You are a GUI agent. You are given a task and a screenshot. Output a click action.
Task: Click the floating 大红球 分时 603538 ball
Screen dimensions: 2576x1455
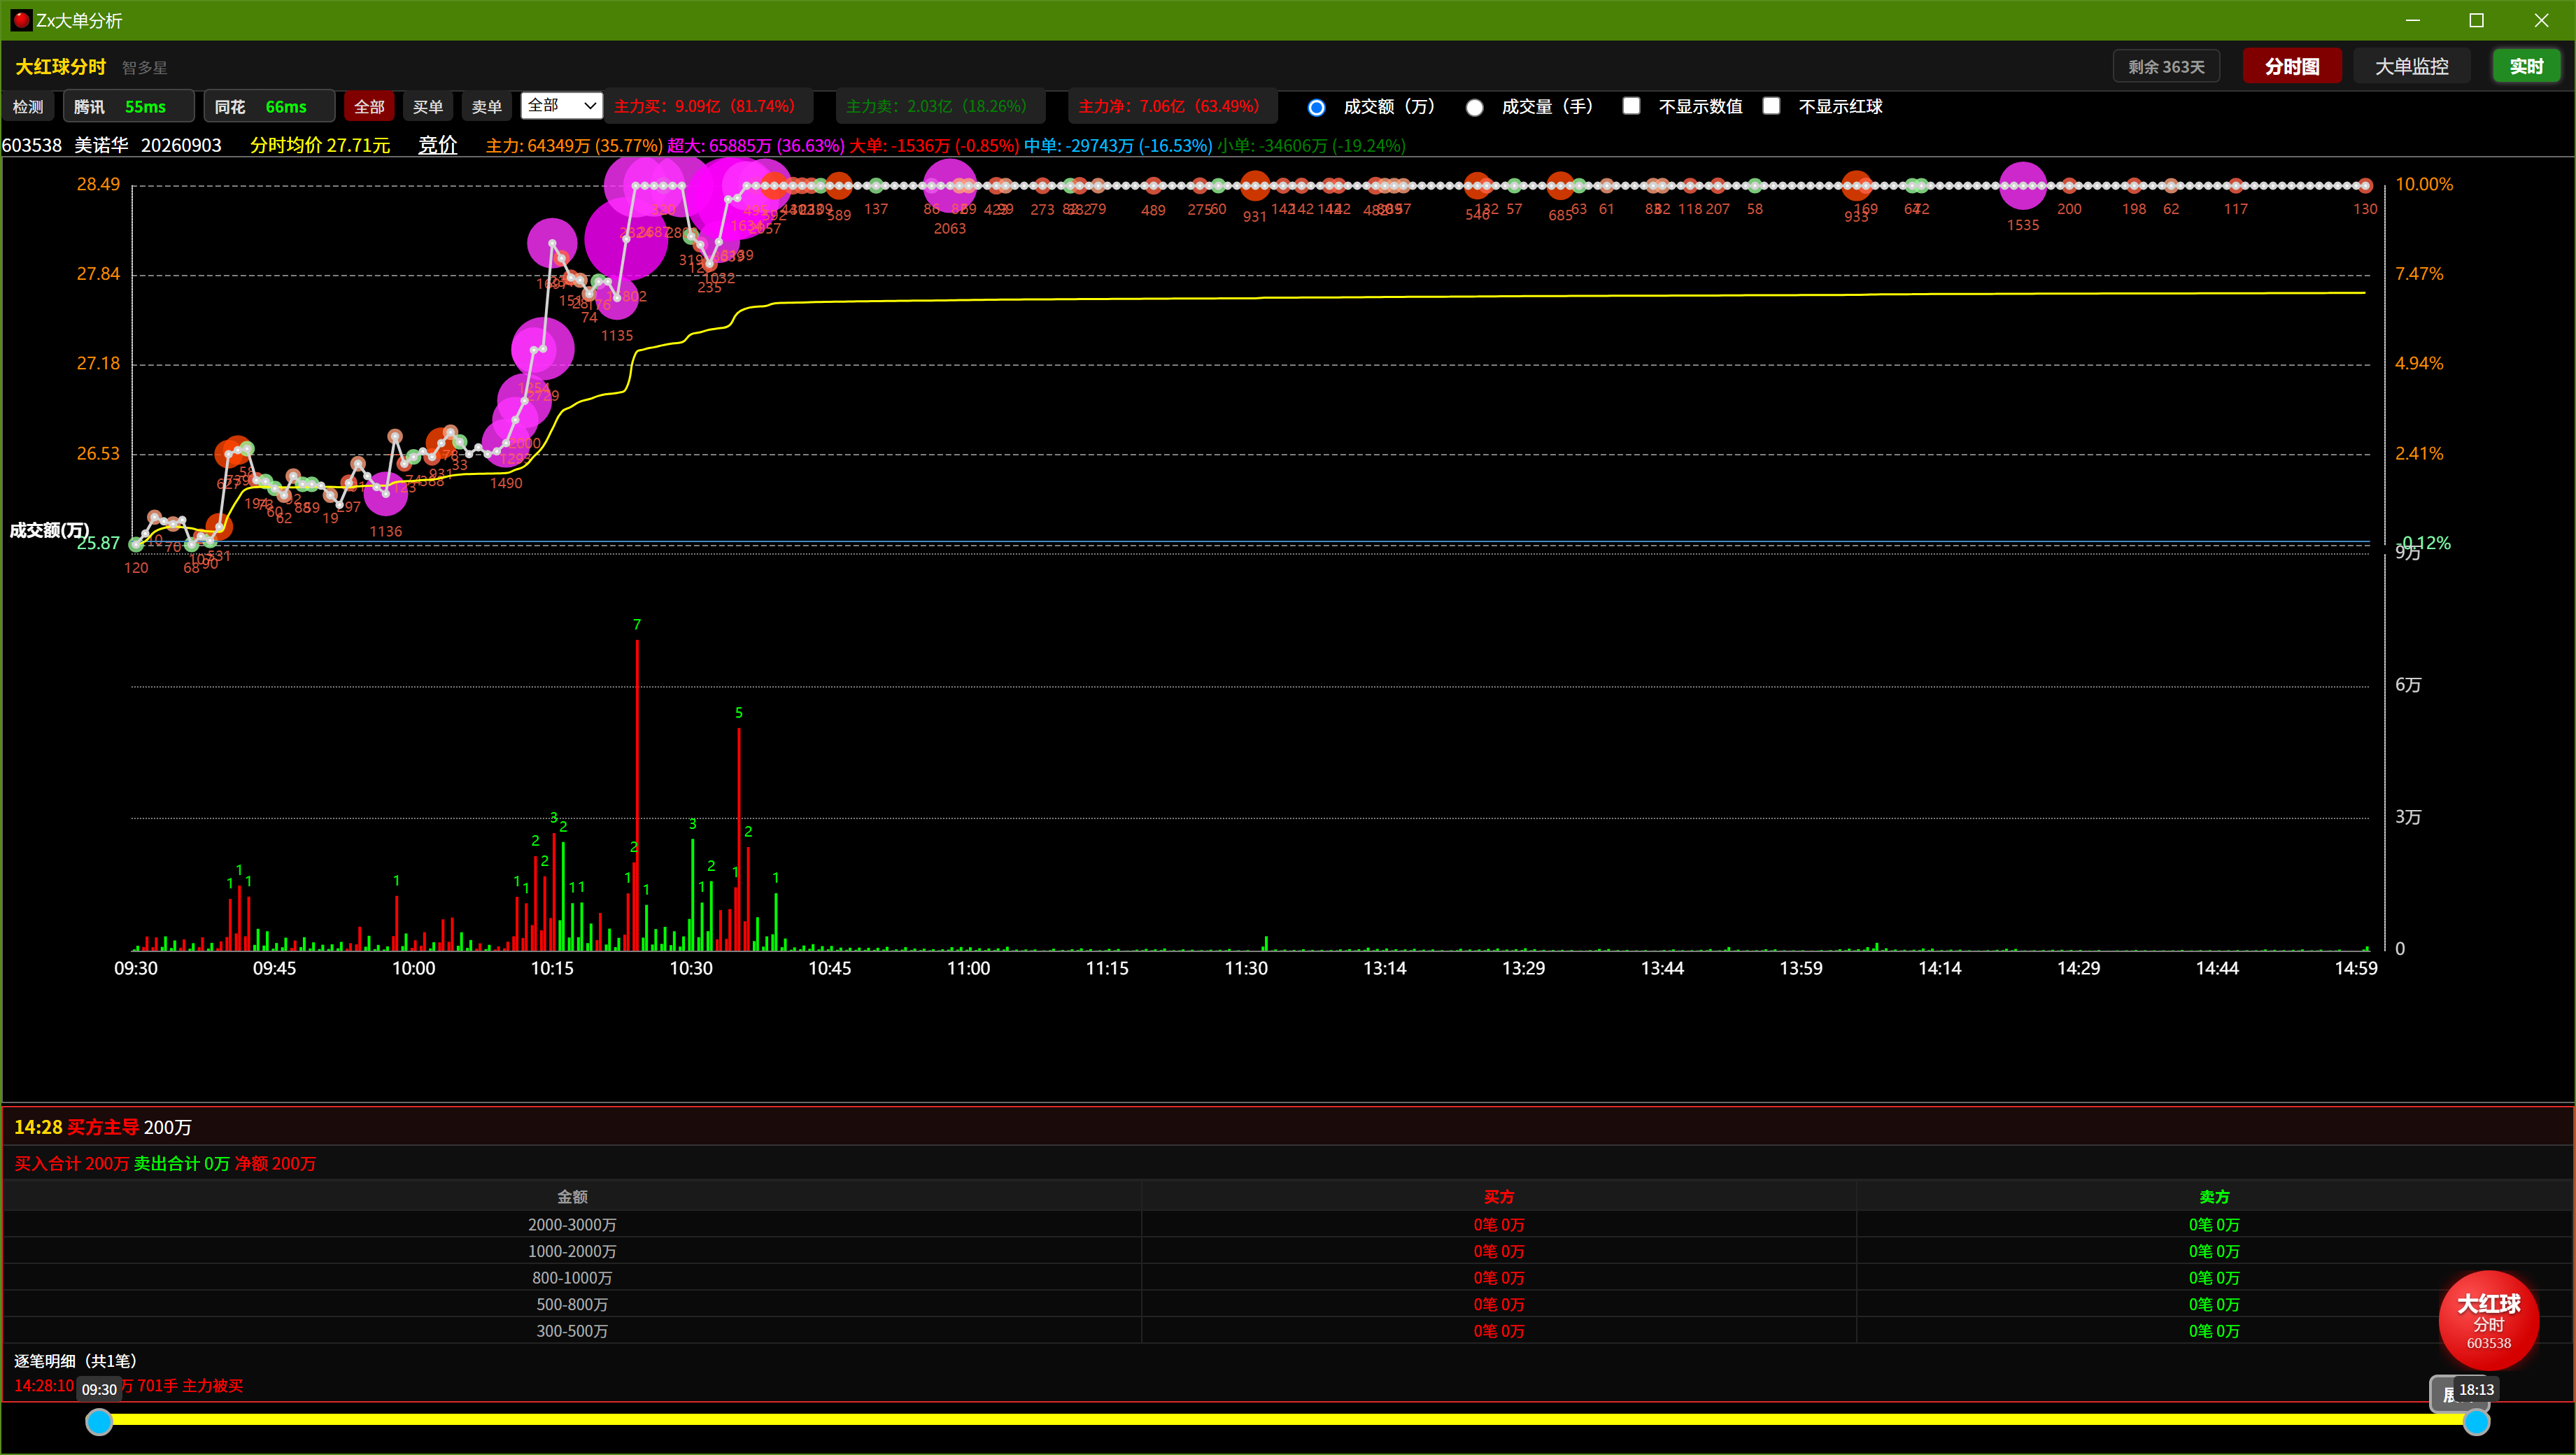pos(2488,1321)
